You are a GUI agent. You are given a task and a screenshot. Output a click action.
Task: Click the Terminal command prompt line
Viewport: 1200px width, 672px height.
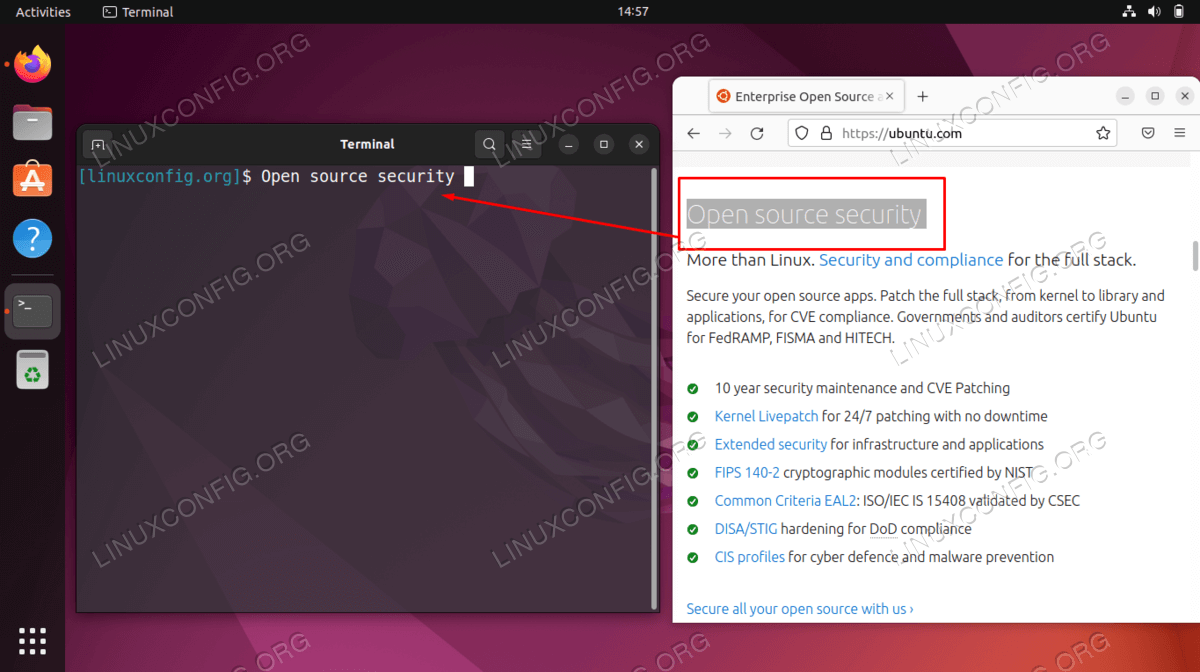[276, 177]
